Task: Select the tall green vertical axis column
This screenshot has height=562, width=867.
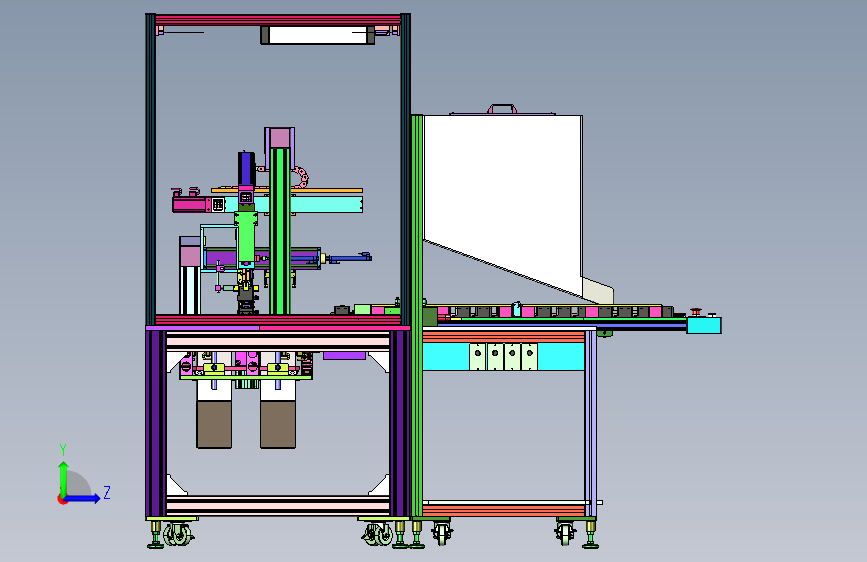Action: [x=280, y=231]
